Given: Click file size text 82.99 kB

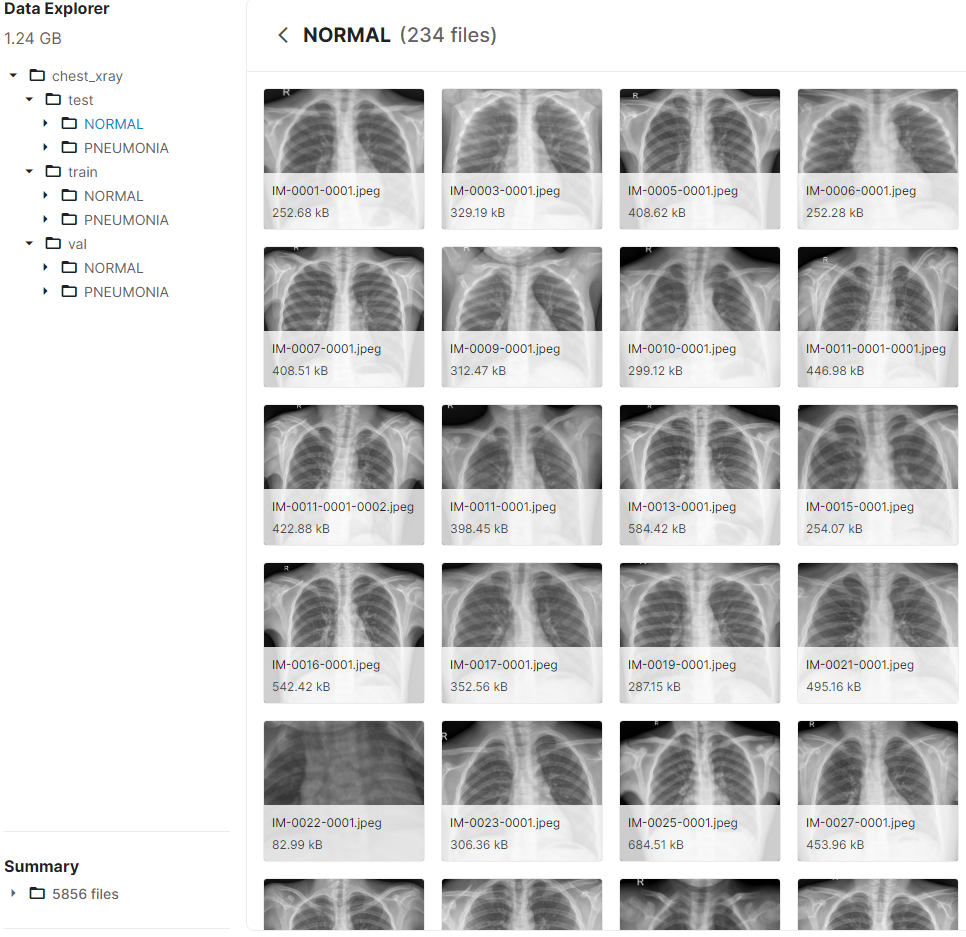Looking at the screenshot, I should point(297,845).
